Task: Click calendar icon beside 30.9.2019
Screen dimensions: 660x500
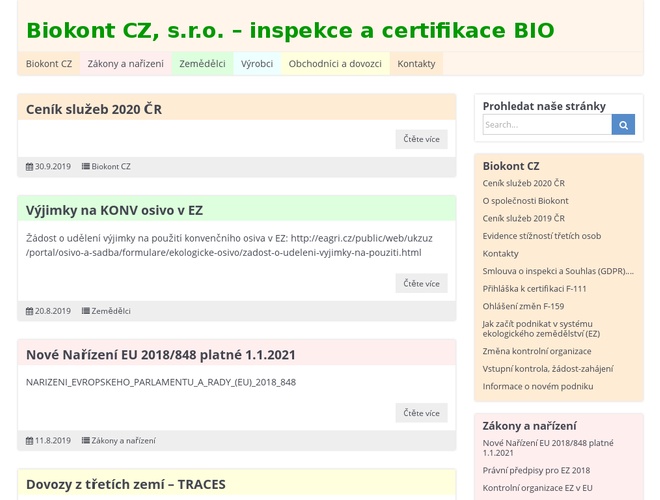Action: (x=29, y=167)
